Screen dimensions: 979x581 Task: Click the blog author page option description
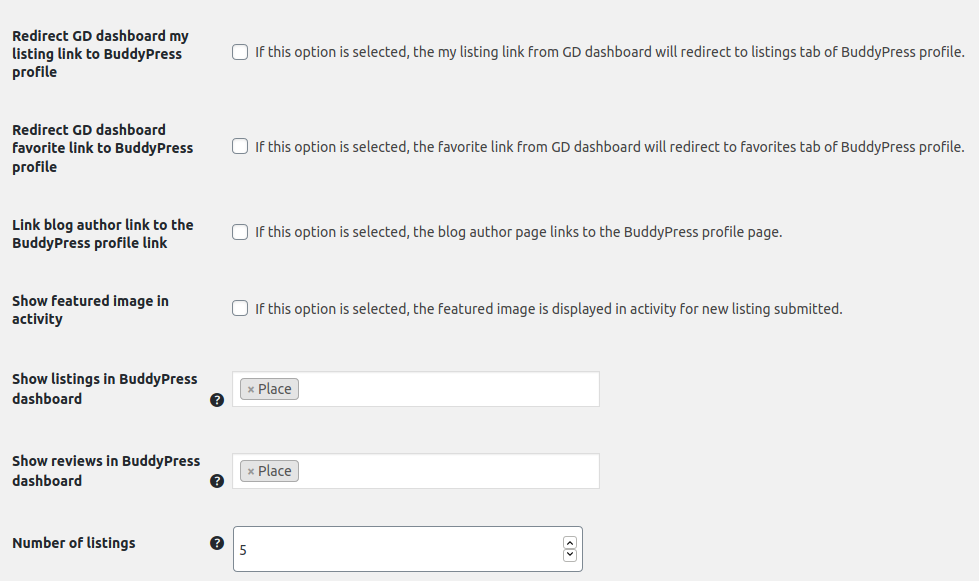[518, 233]
